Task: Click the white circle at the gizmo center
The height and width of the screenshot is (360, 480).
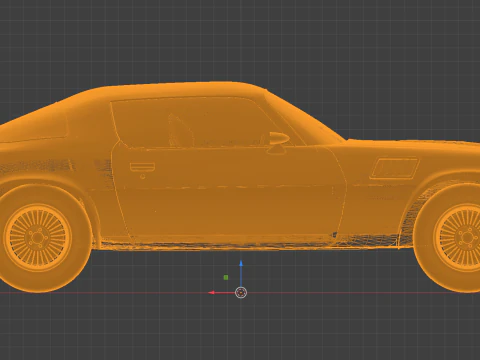Action: [241, 293]
